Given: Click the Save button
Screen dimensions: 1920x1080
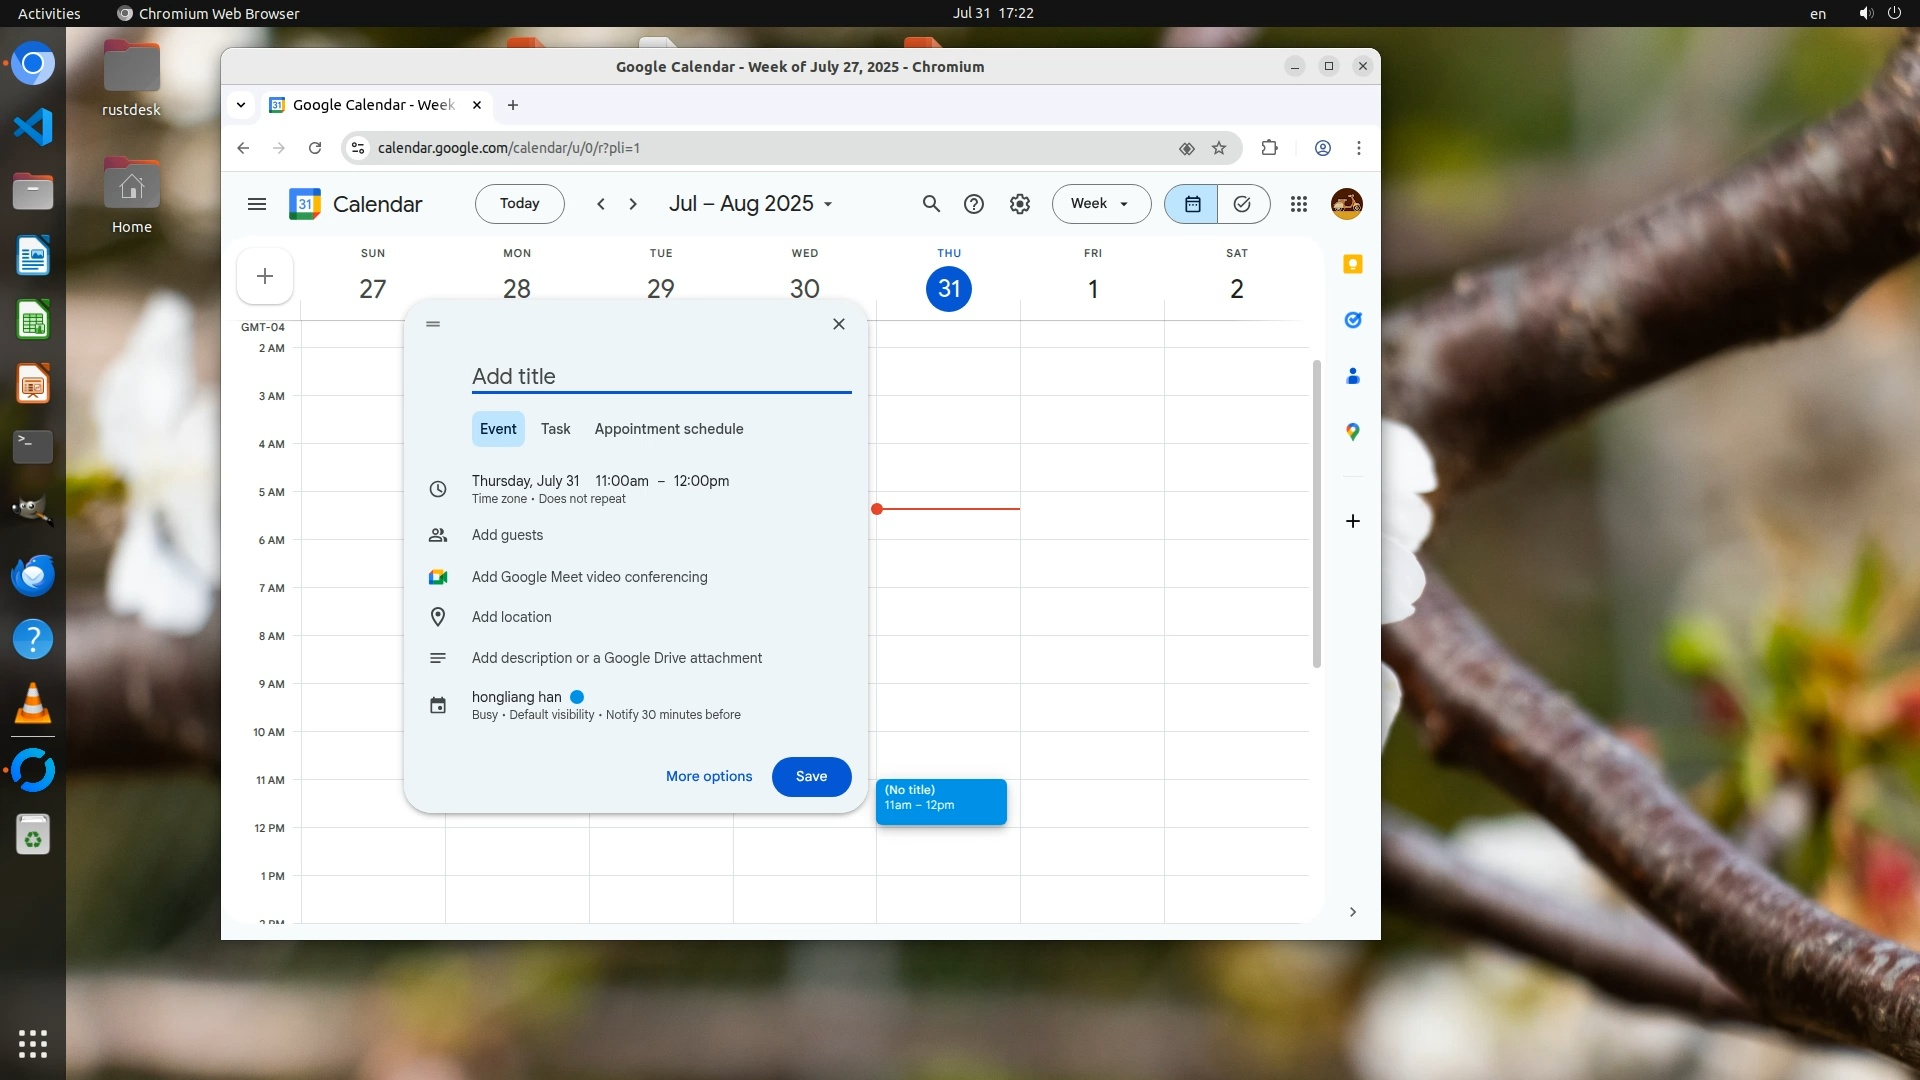Looking at the screenshot, I should tap(811, 777).
